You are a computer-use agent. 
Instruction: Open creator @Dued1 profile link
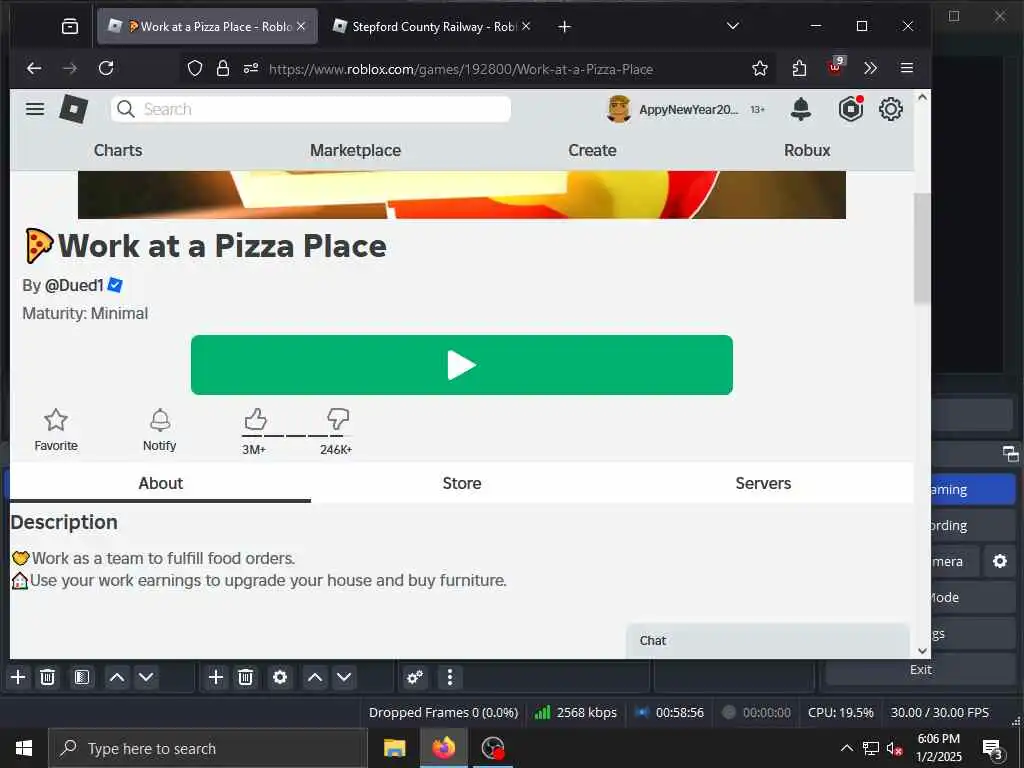pos(74,285)
